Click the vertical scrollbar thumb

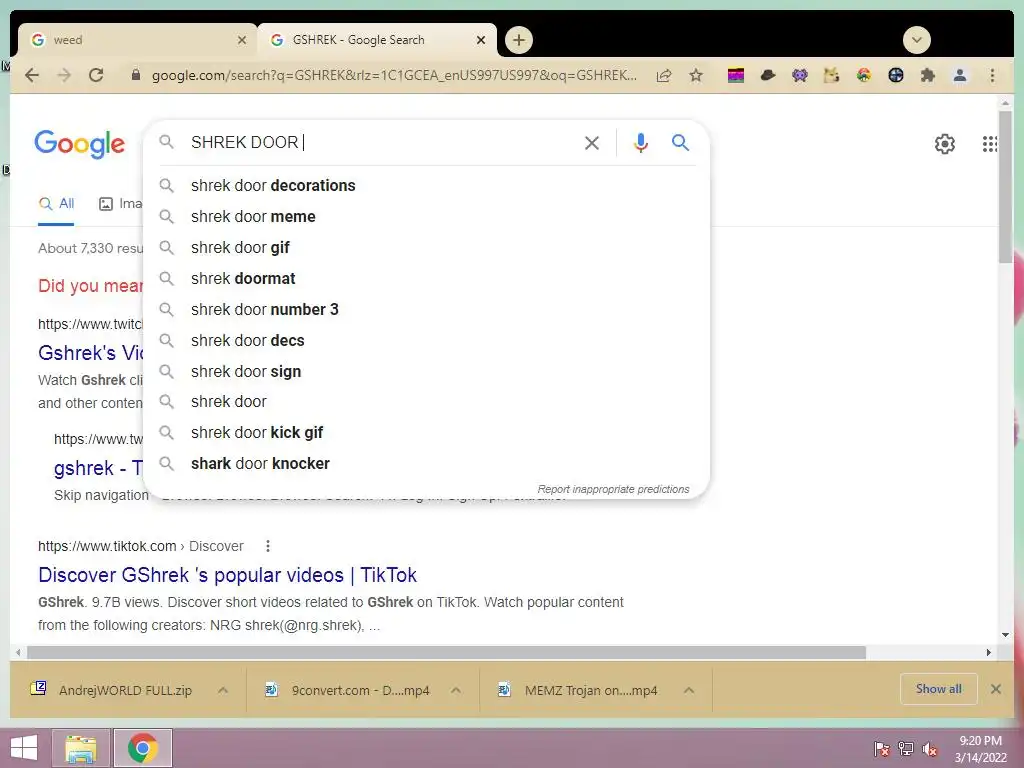point(1005,186)
